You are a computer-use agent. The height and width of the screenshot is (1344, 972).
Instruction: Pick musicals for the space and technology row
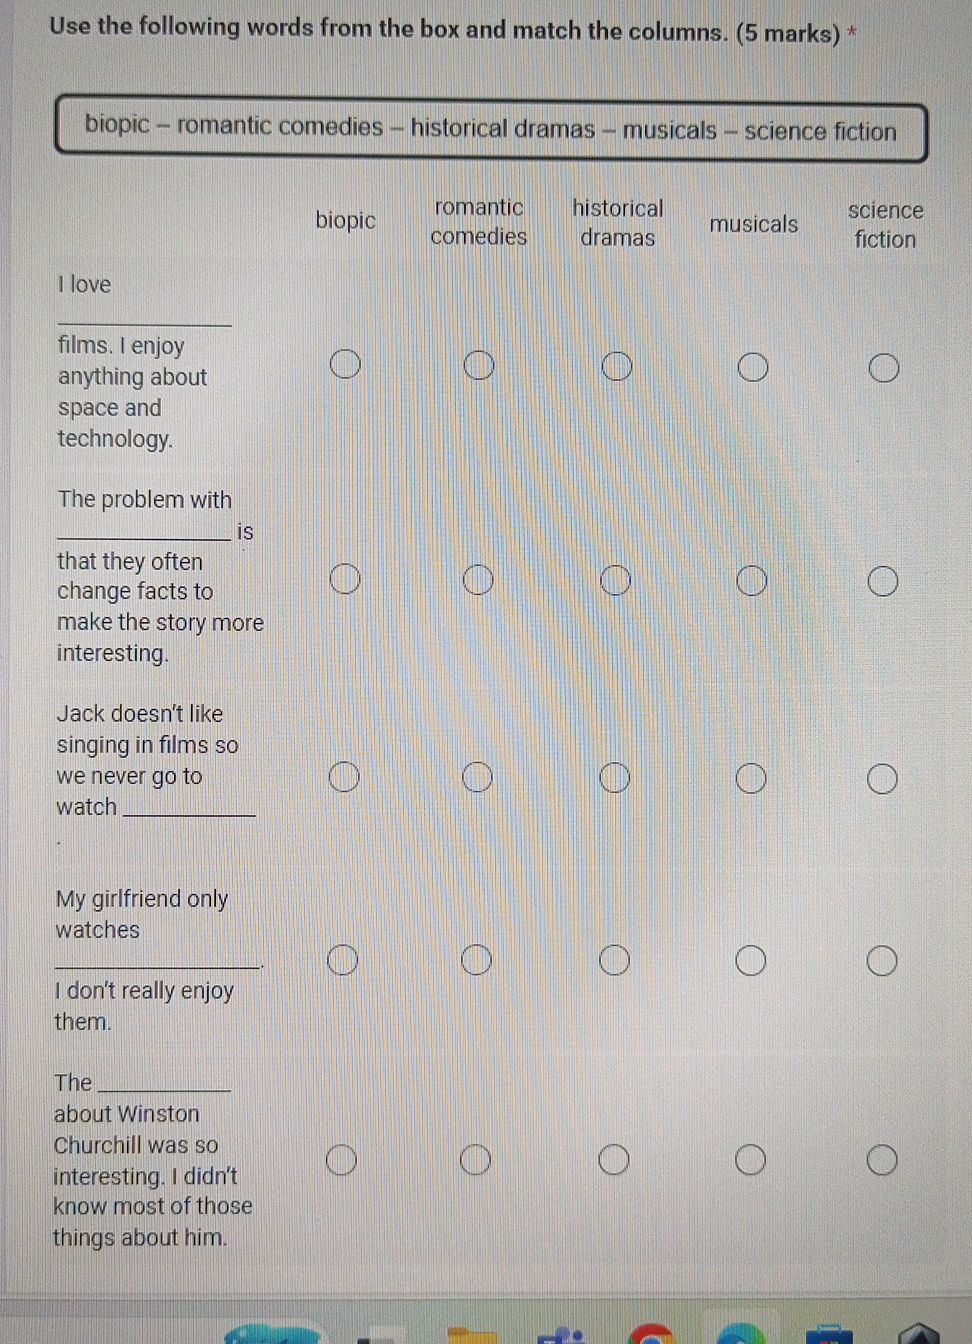click(753, 367)
